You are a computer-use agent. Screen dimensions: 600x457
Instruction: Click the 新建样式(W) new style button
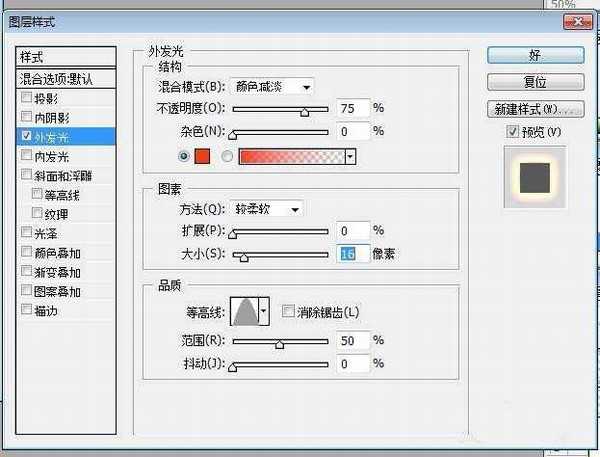pos(536,109)
